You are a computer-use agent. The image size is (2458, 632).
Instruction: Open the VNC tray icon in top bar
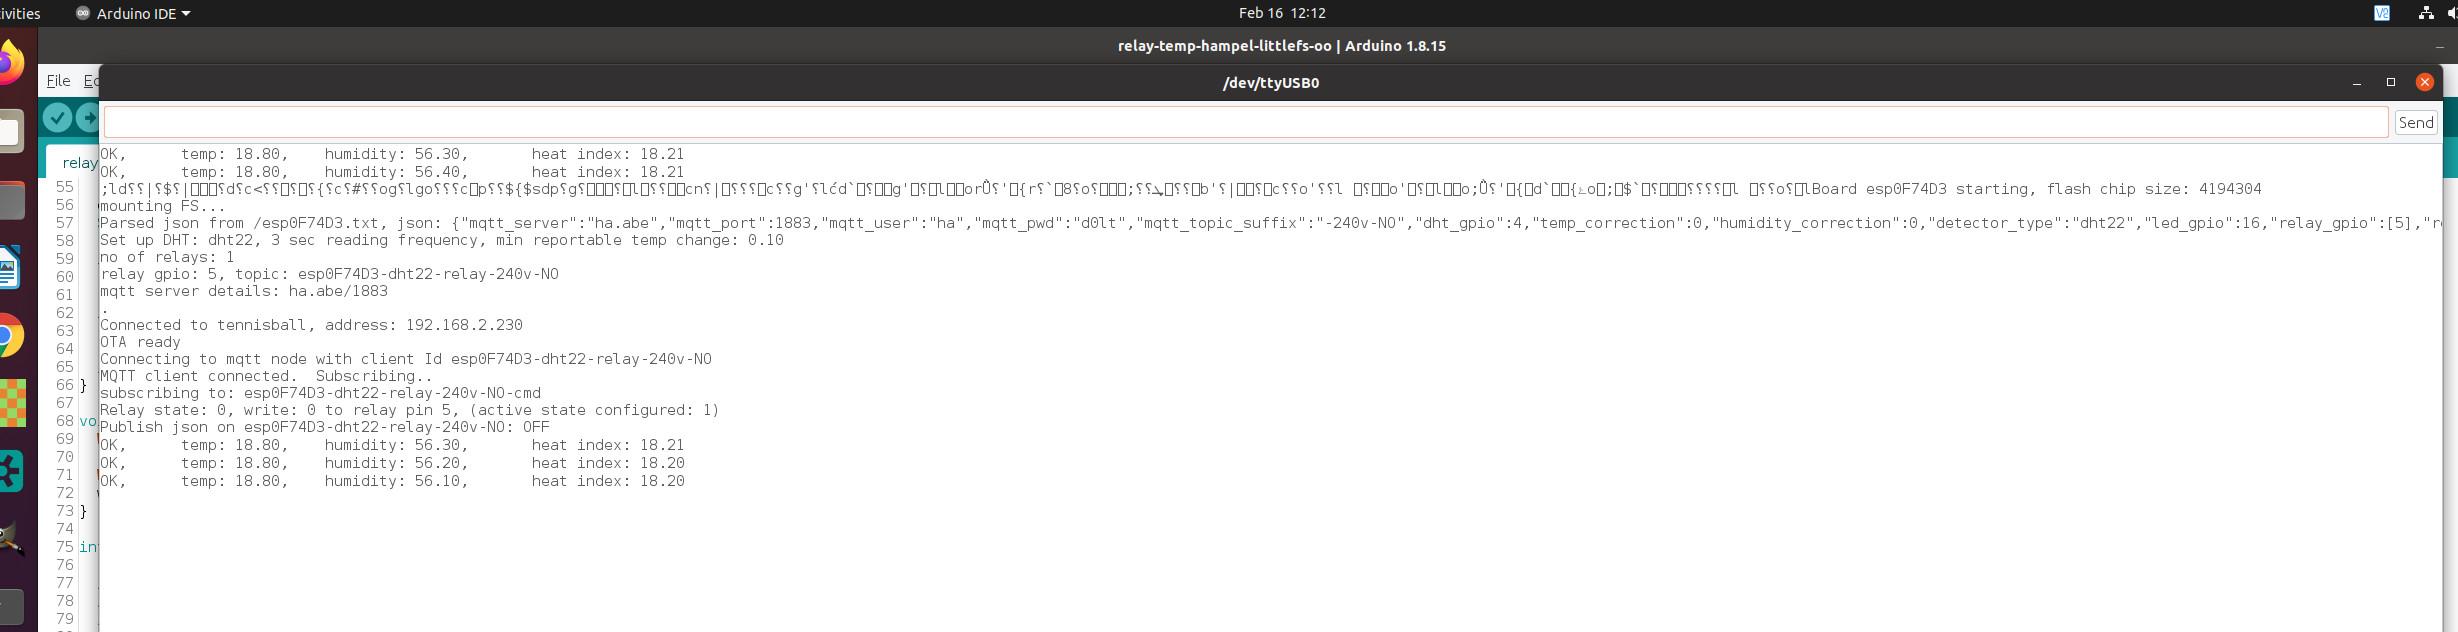[2381, 13]
